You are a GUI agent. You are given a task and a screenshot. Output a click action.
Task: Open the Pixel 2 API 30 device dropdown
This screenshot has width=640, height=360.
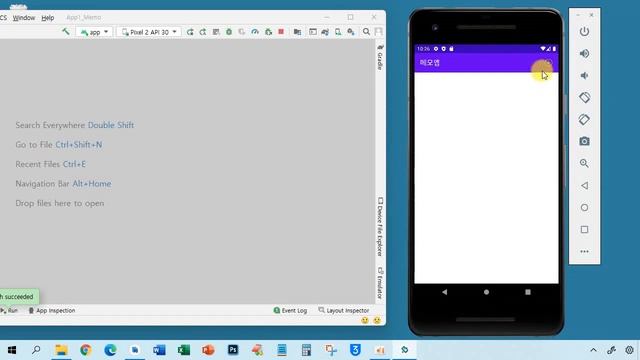(149, 32)
